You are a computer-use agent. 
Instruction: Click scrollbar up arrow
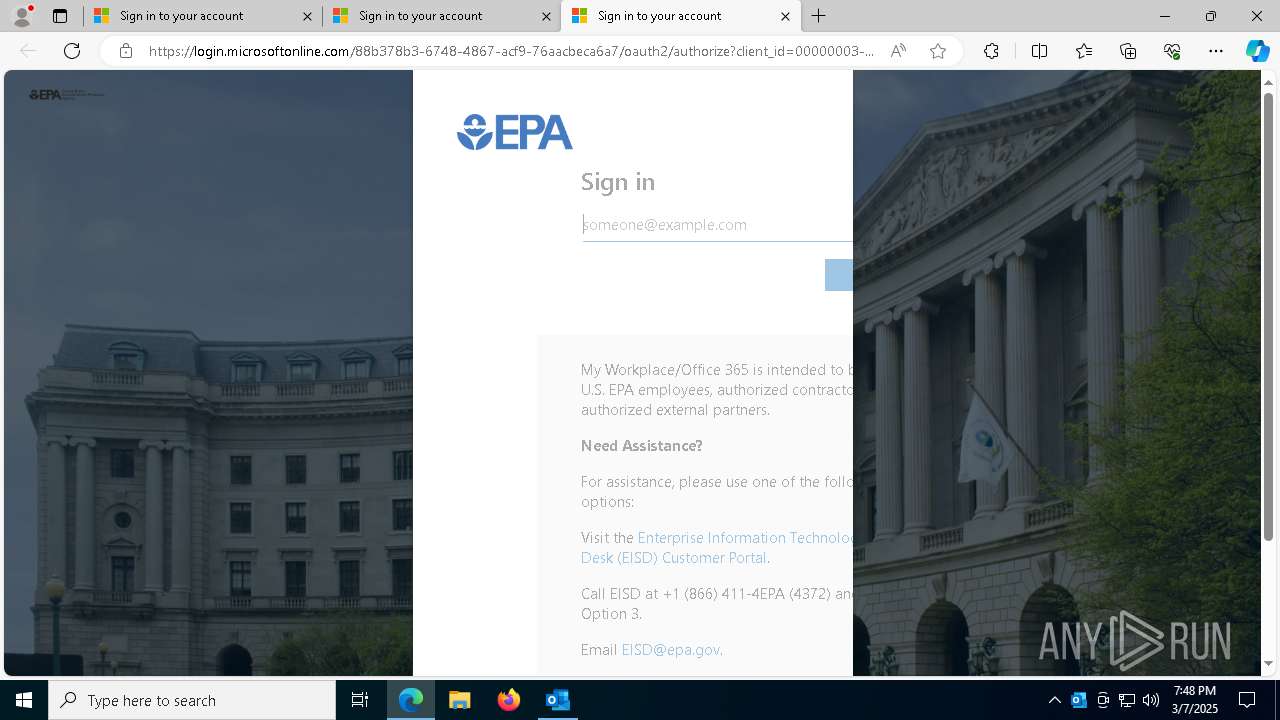point(1268,81)
